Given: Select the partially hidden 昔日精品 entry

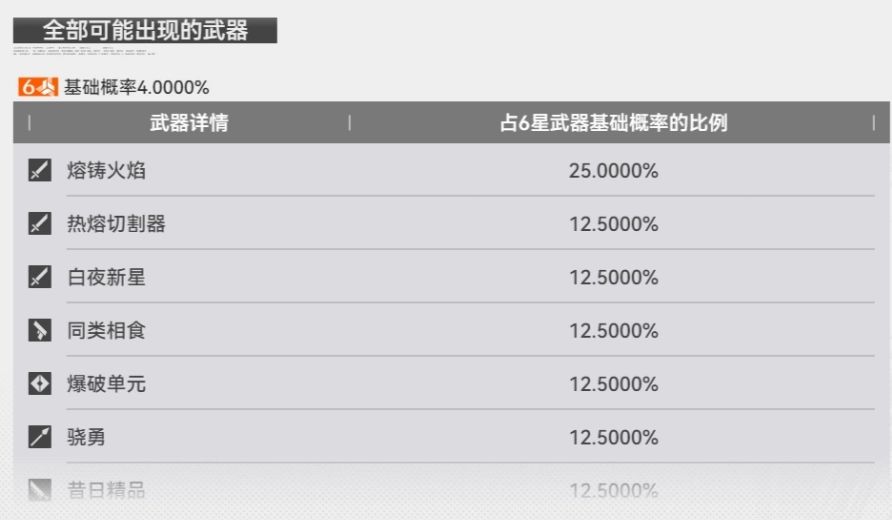Looking at the screenshot, I should point(106,490).
